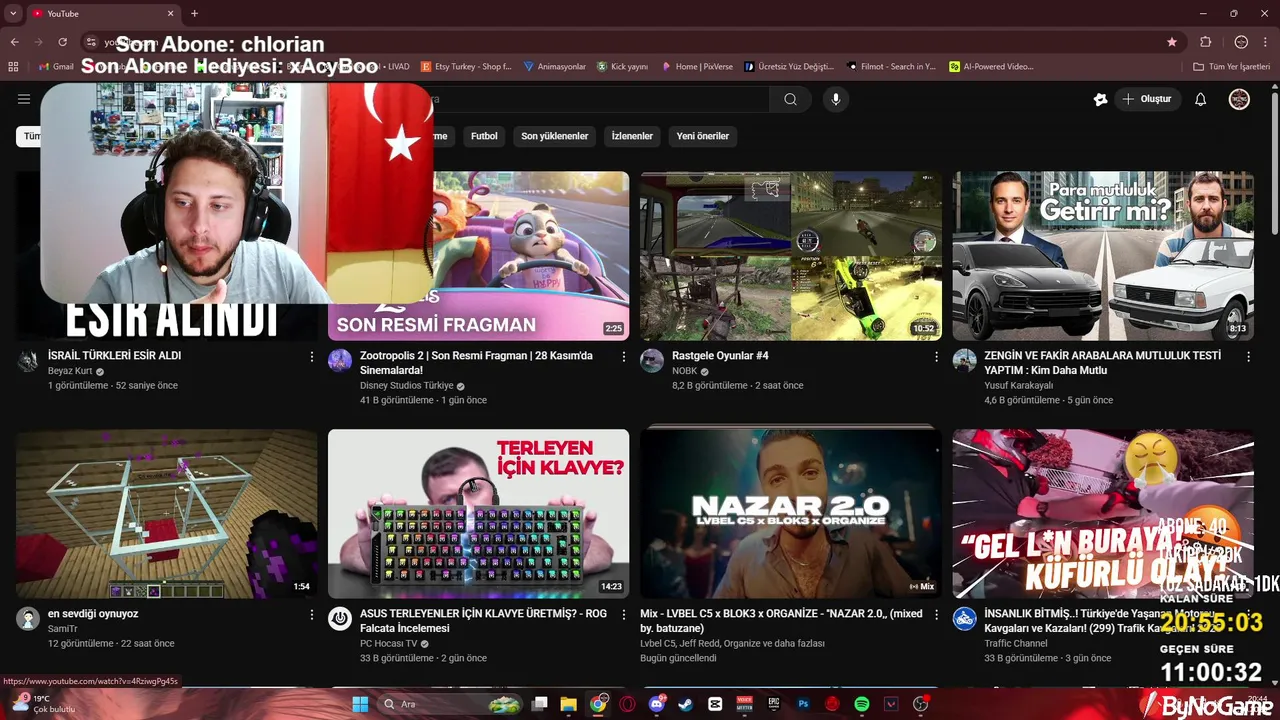Open the Chrome three-dot menu
The height and width of the screenshot is (720, 1280).
coord(1267,42)
